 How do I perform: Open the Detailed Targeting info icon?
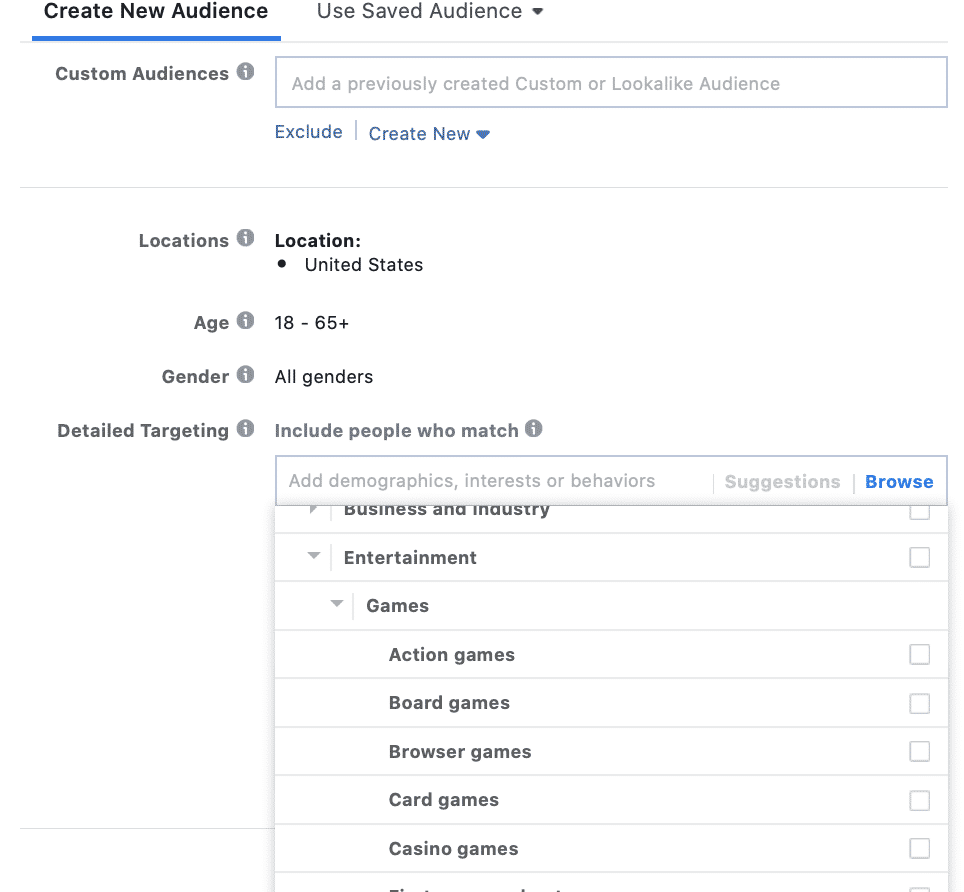[x=245, y=428]
